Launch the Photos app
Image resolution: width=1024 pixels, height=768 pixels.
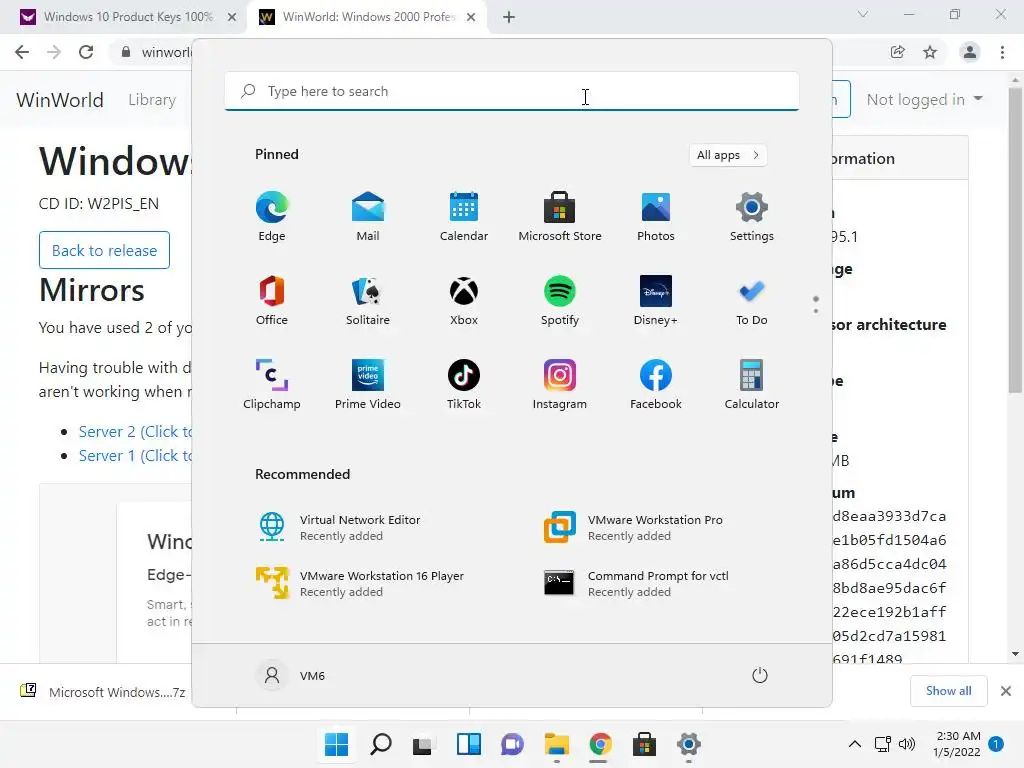point(656,216)
